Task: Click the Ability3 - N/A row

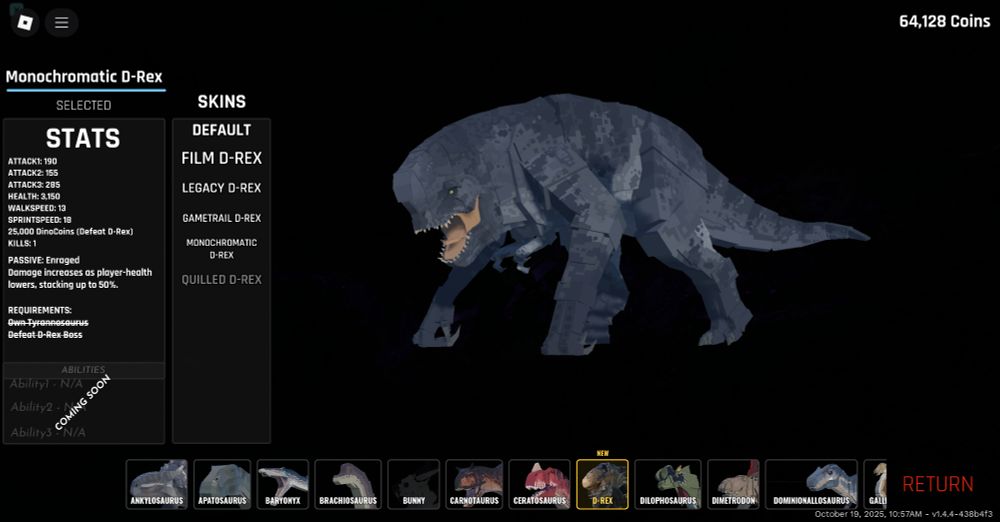Action: pos(48,433)
